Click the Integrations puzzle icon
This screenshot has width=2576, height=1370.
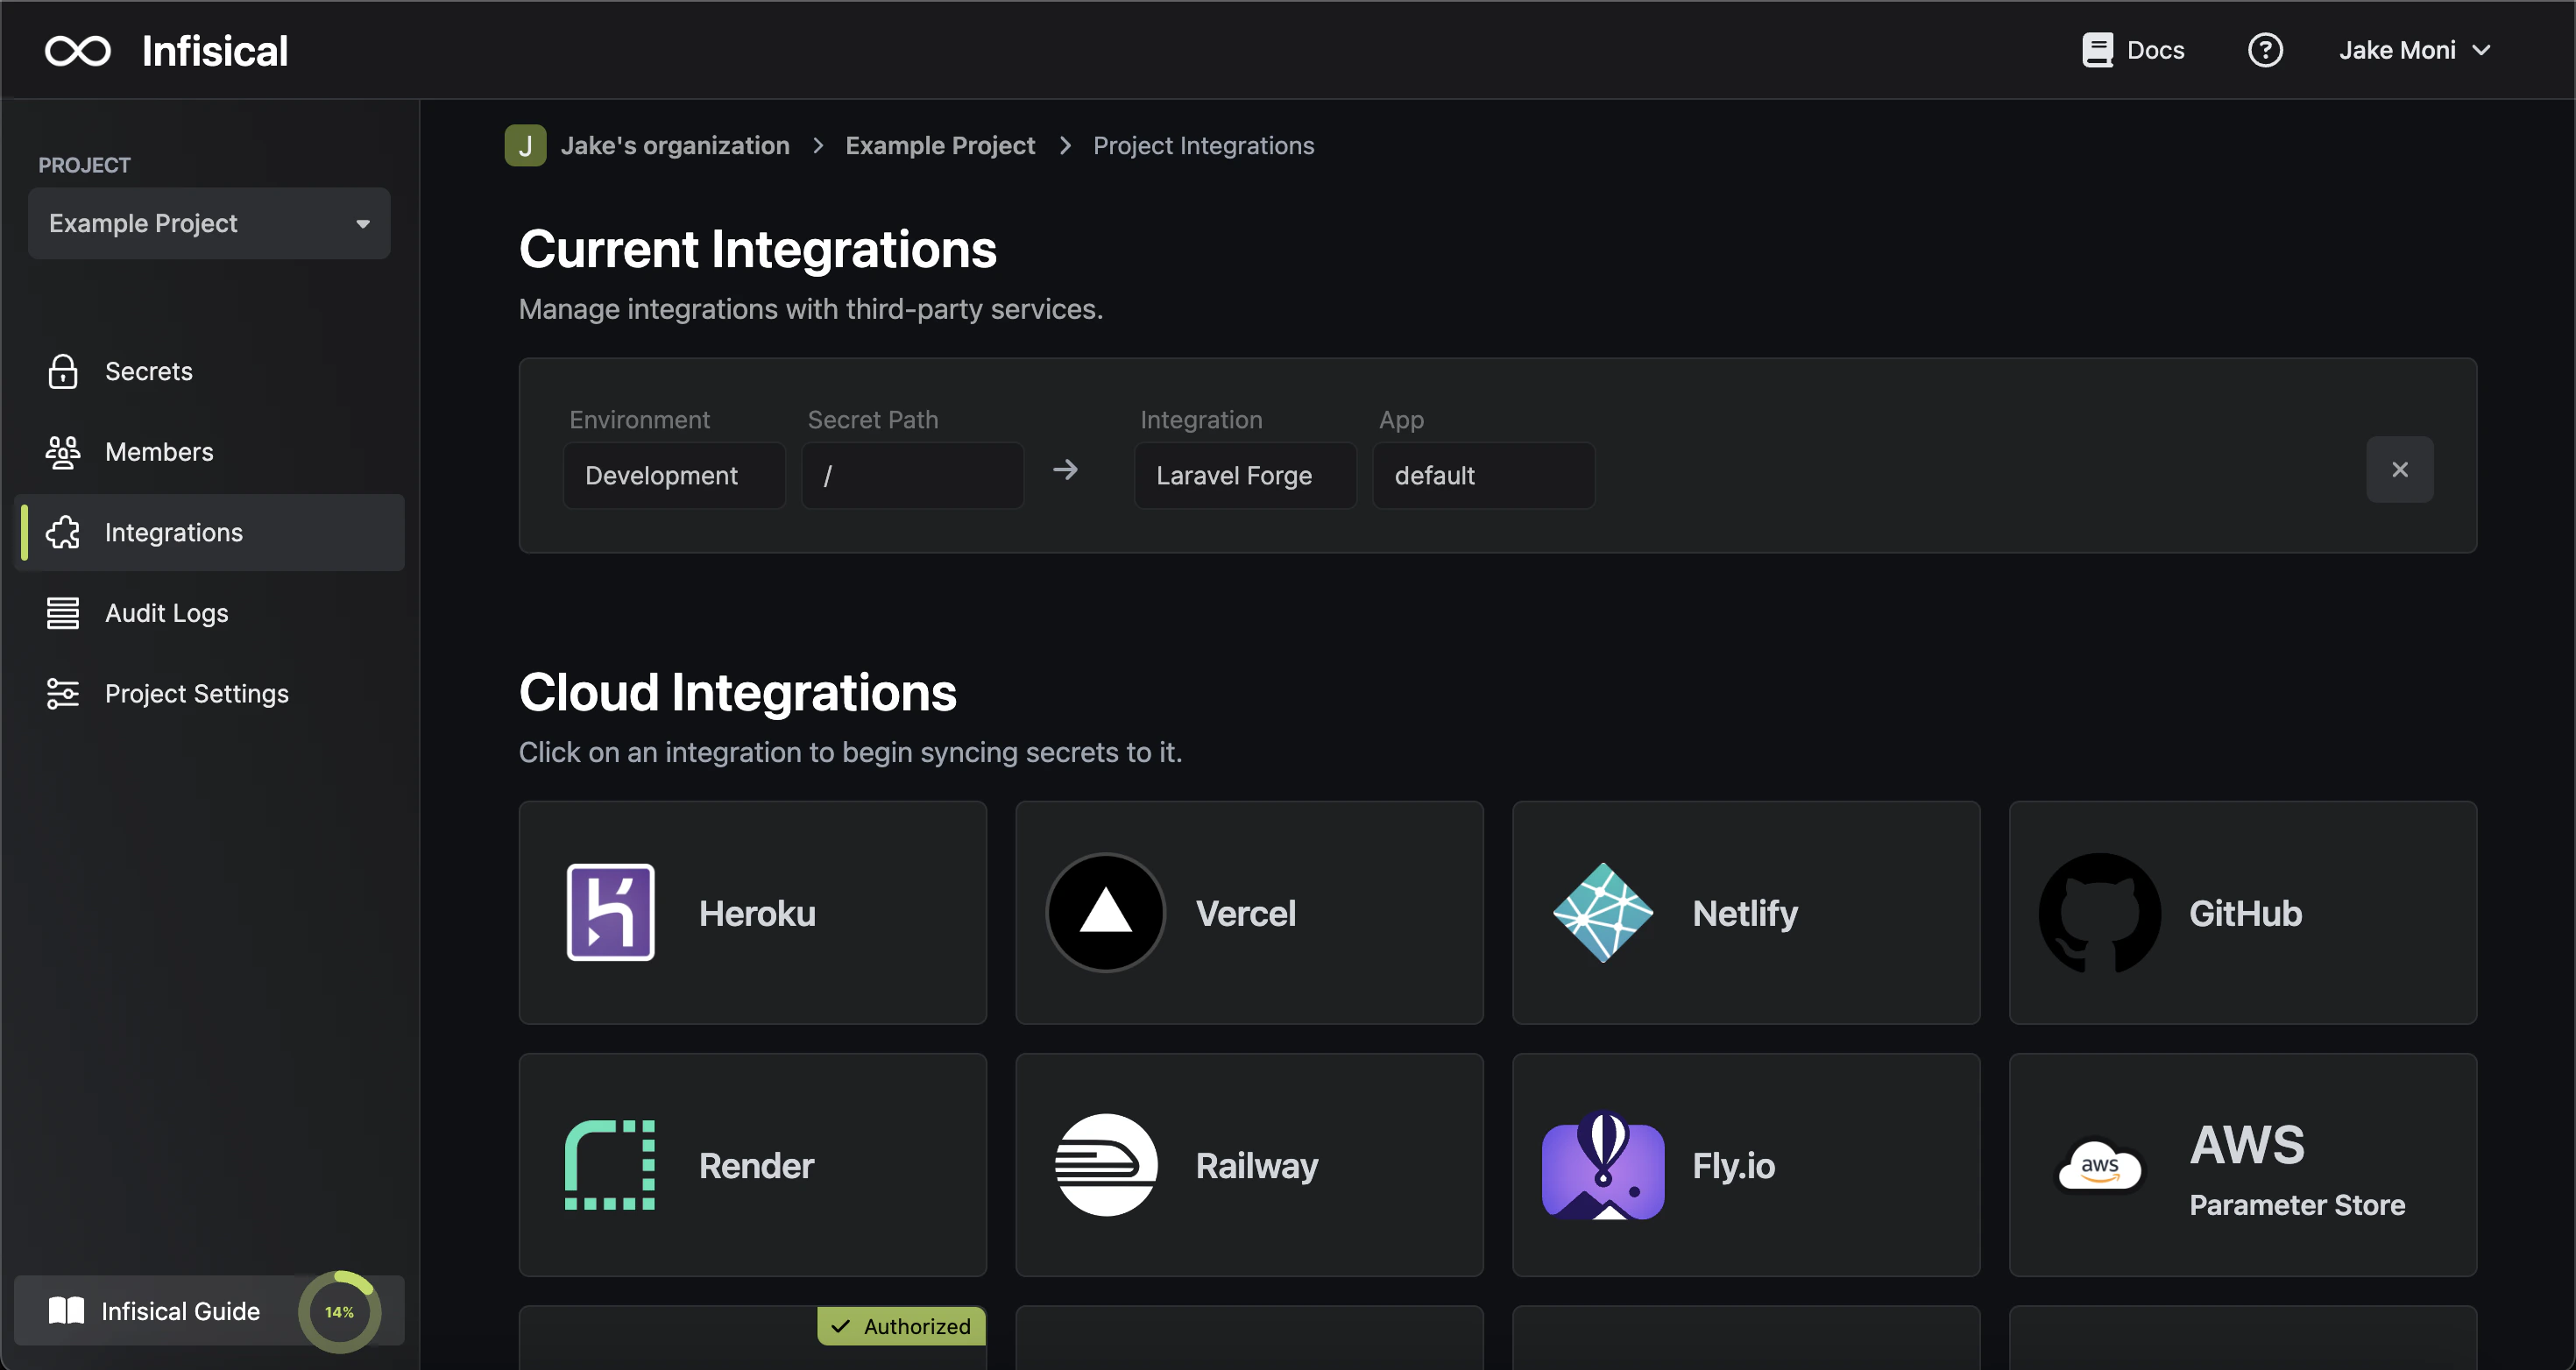coord(63,532)
